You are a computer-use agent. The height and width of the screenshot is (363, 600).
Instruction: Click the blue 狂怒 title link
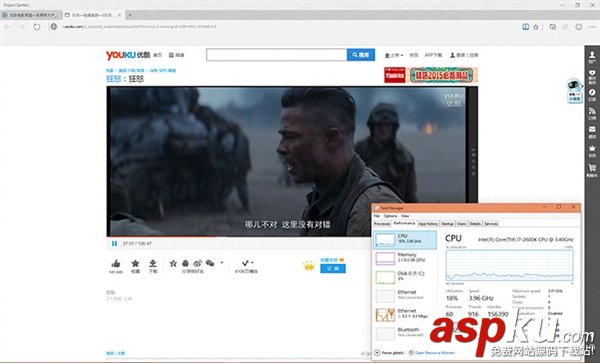pyautogui.click(x=114, y=79)
